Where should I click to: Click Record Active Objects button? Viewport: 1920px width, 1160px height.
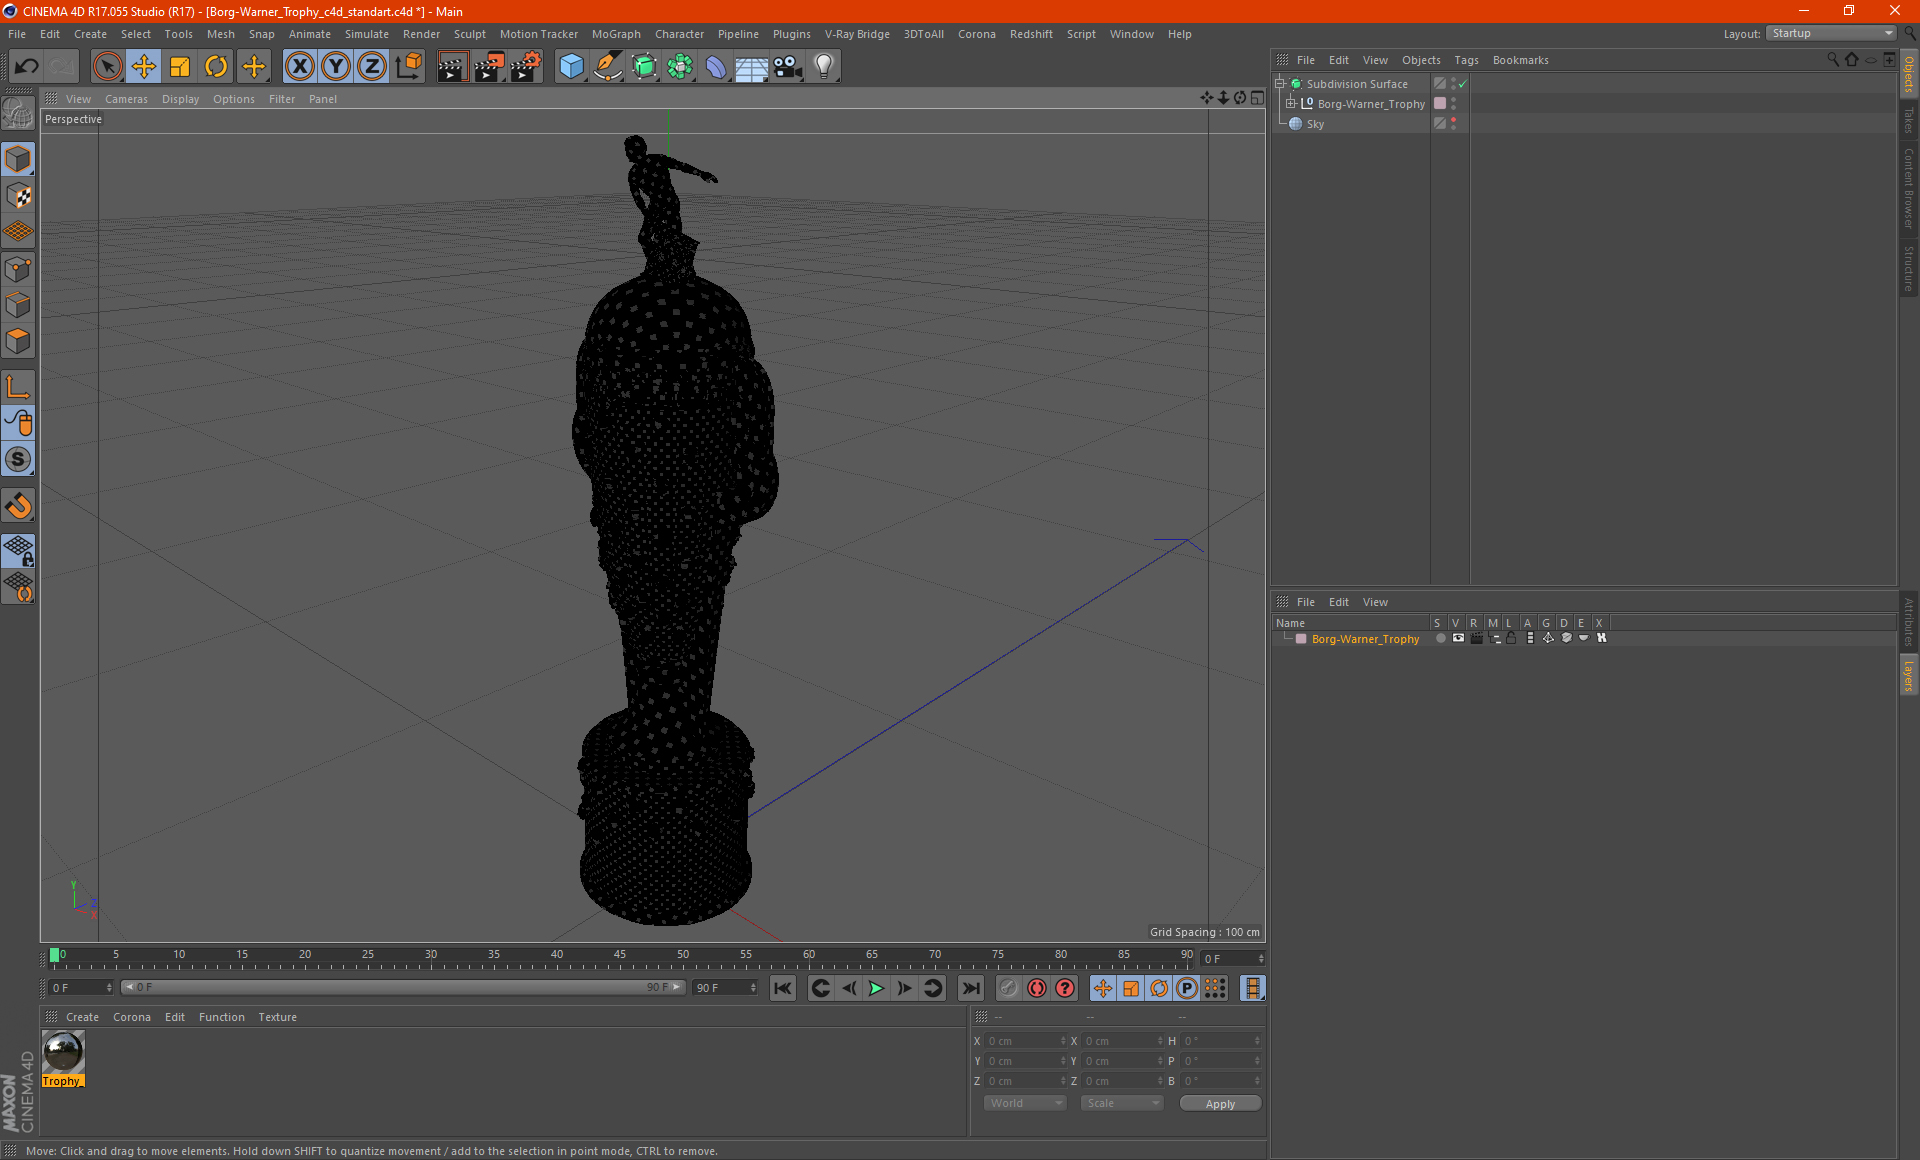tap(1009, 988)
